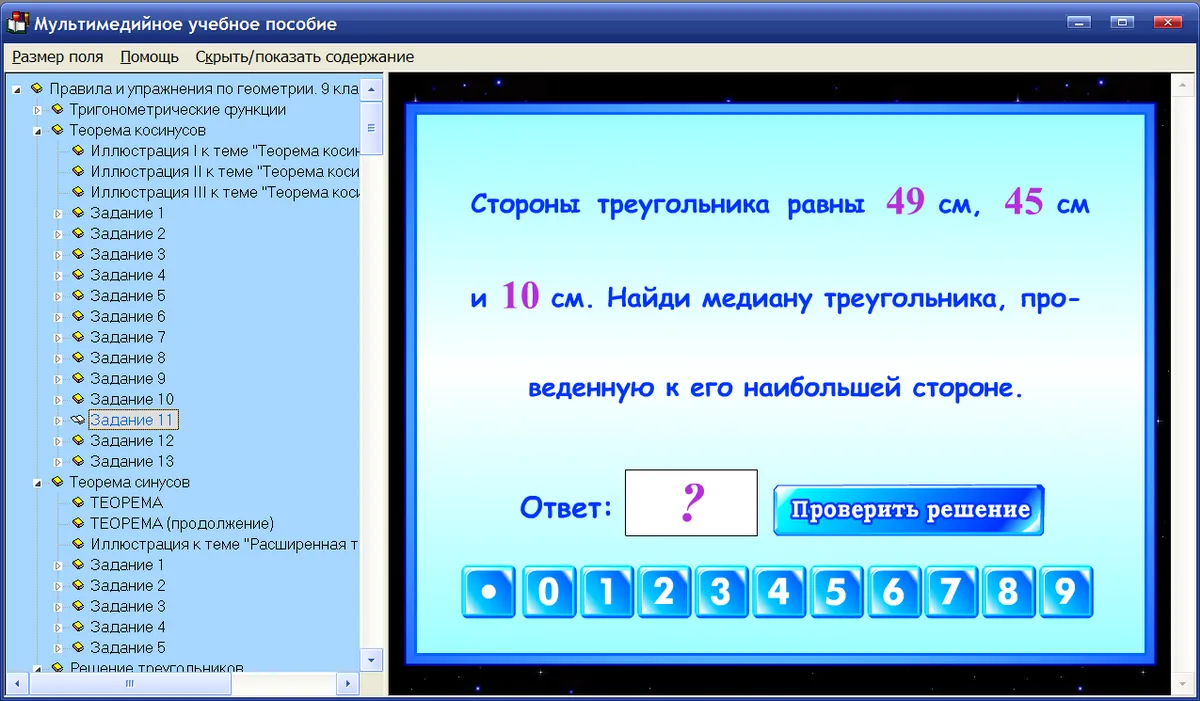Tap the decimal point key on the keypad

(x=489, y=592)
